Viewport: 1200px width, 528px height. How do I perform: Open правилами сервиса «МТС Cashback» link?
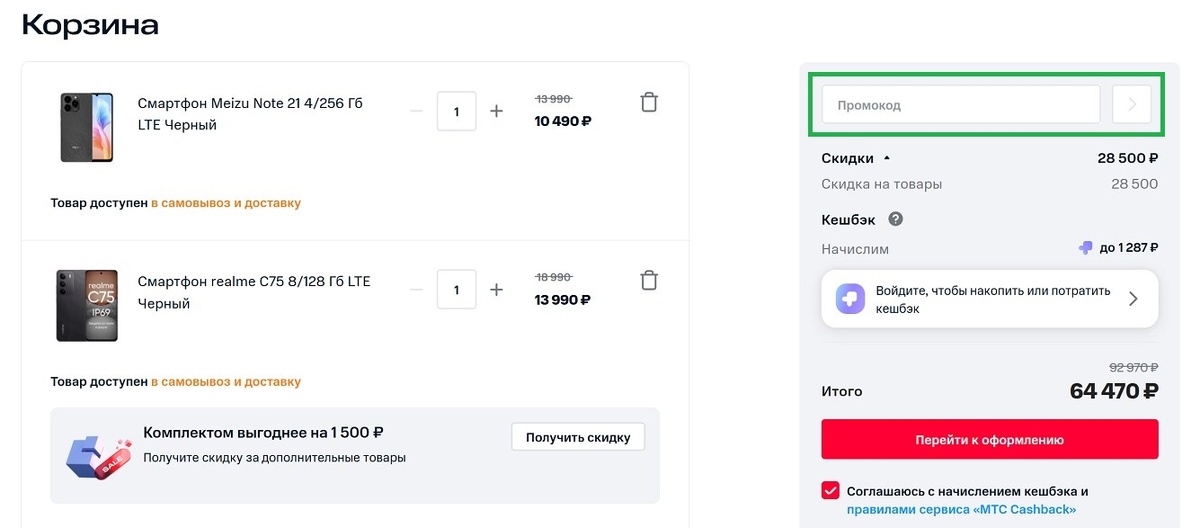[x=961, y=509]
